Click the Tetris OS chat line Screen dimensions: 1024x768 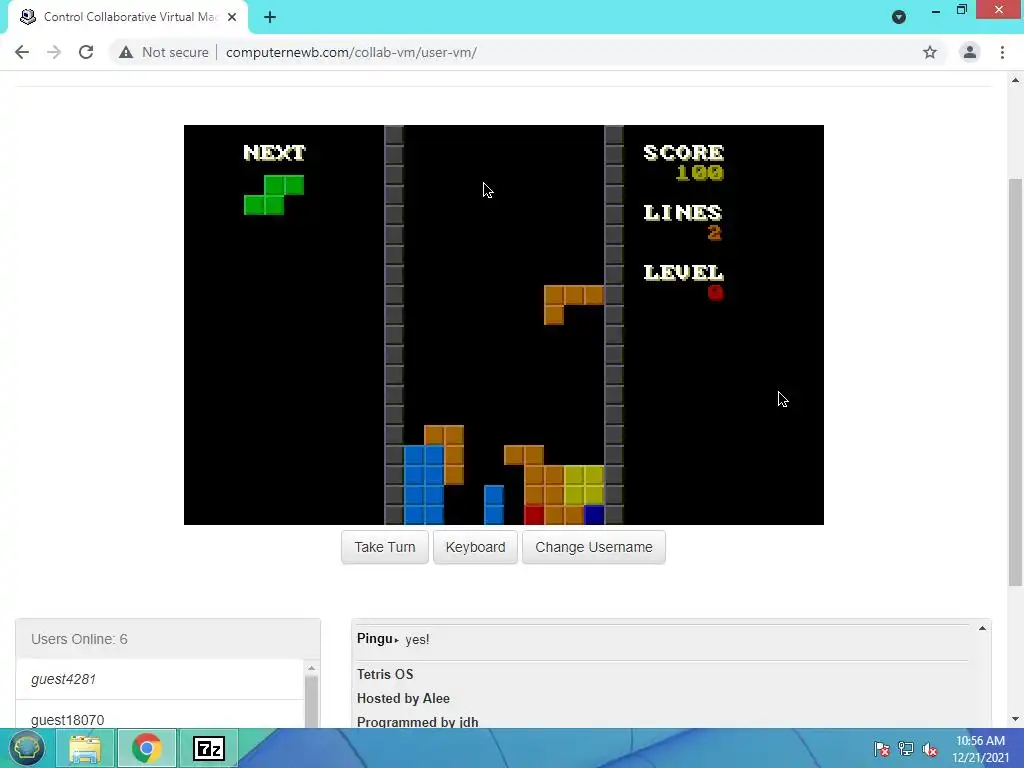[x=385, y=674]
